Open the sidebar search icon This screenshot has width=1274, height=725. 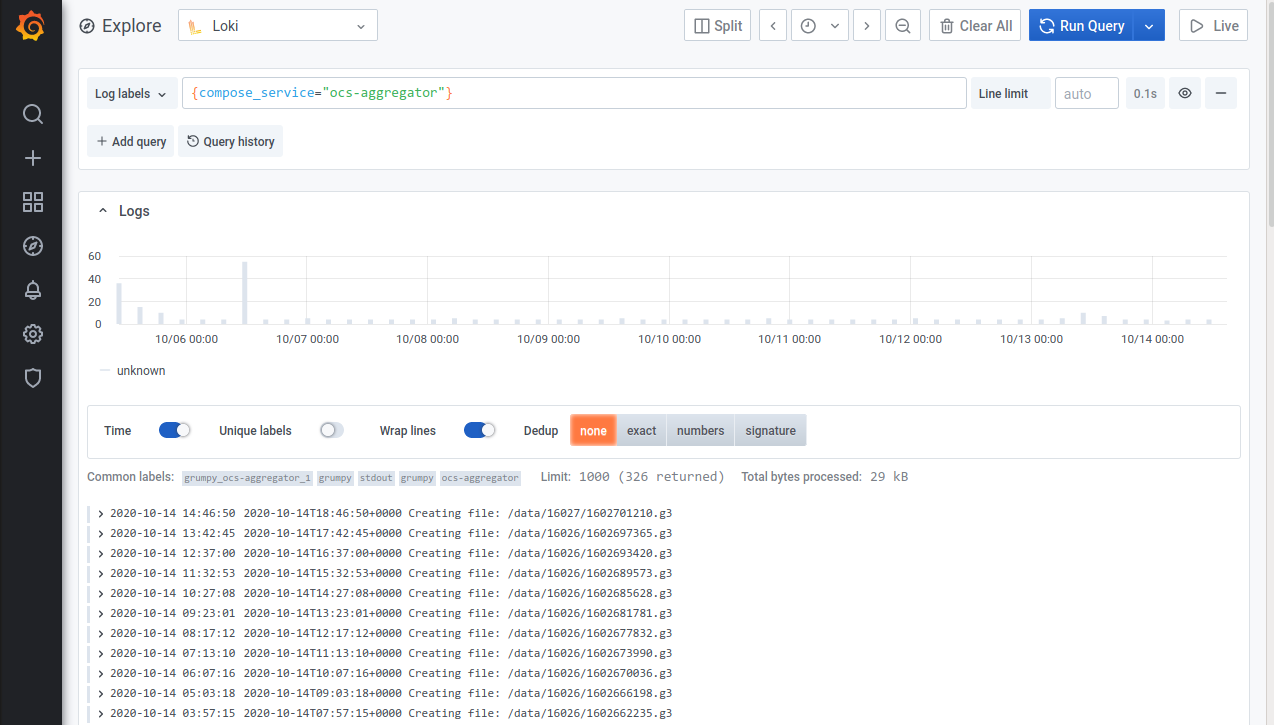click(x=33, y=114)
